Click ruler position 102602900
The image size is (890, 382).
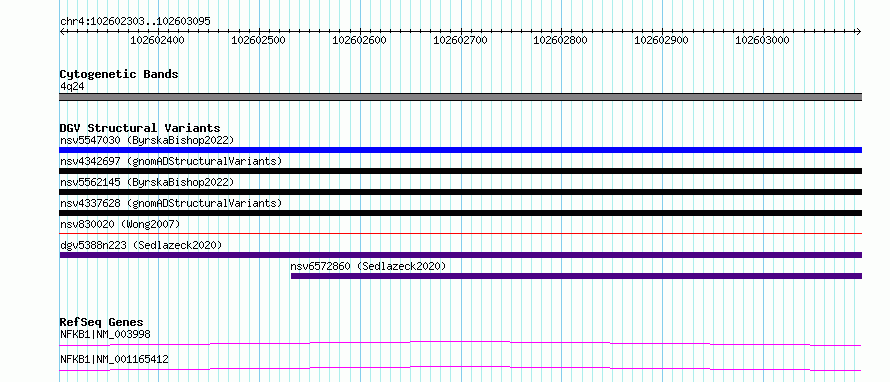point(661,40)
